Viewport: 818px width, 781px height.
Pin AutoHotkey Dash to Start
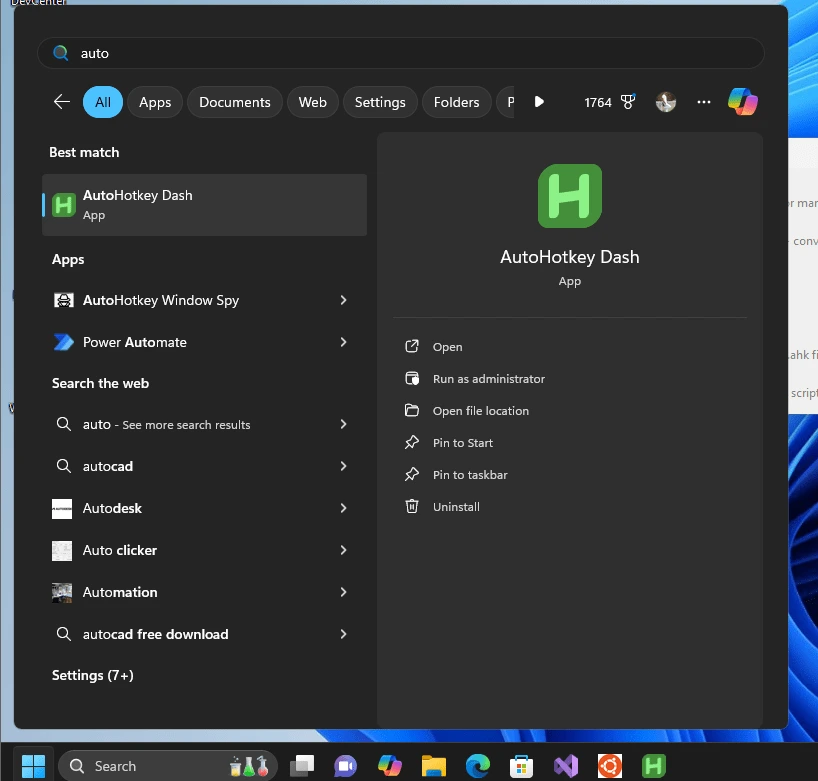click(463, 443)
